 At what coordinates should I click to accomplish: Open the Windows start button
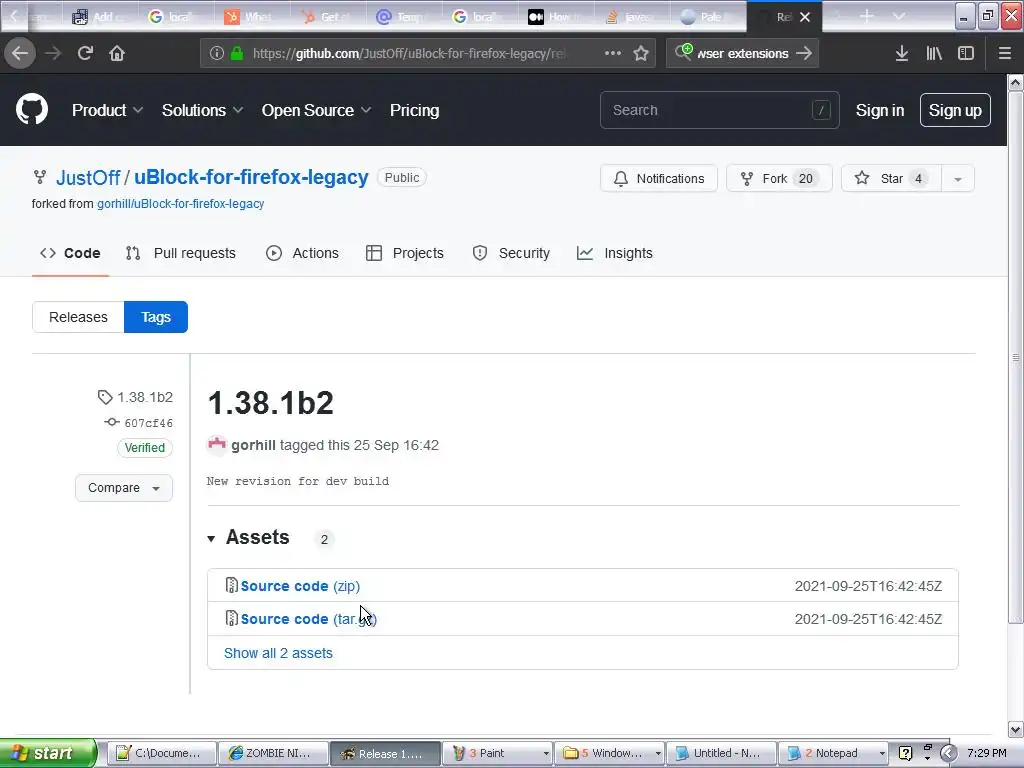[x=48, y=753]
